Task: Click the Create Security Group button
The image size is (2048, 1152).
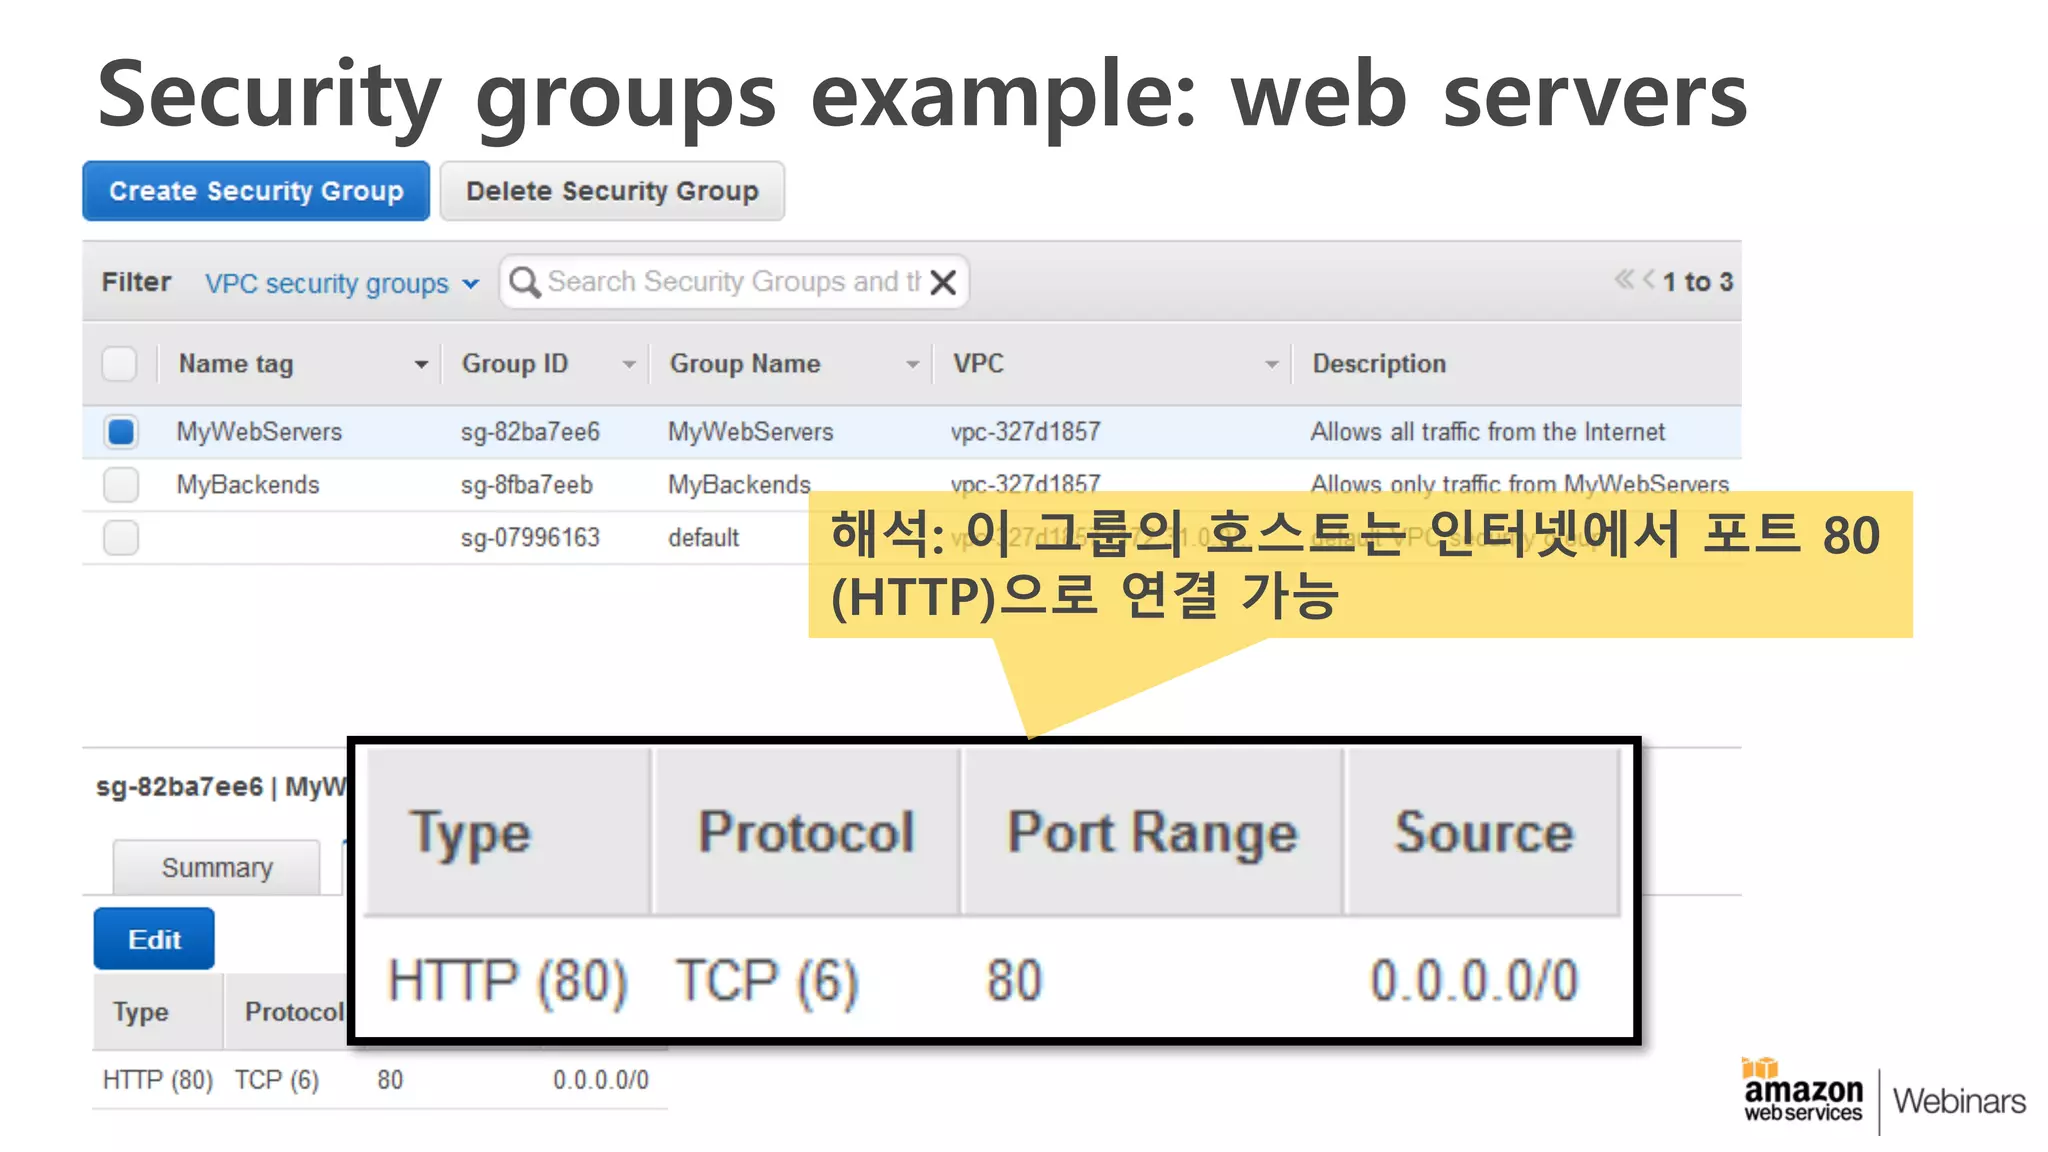Action: (256, 191)
